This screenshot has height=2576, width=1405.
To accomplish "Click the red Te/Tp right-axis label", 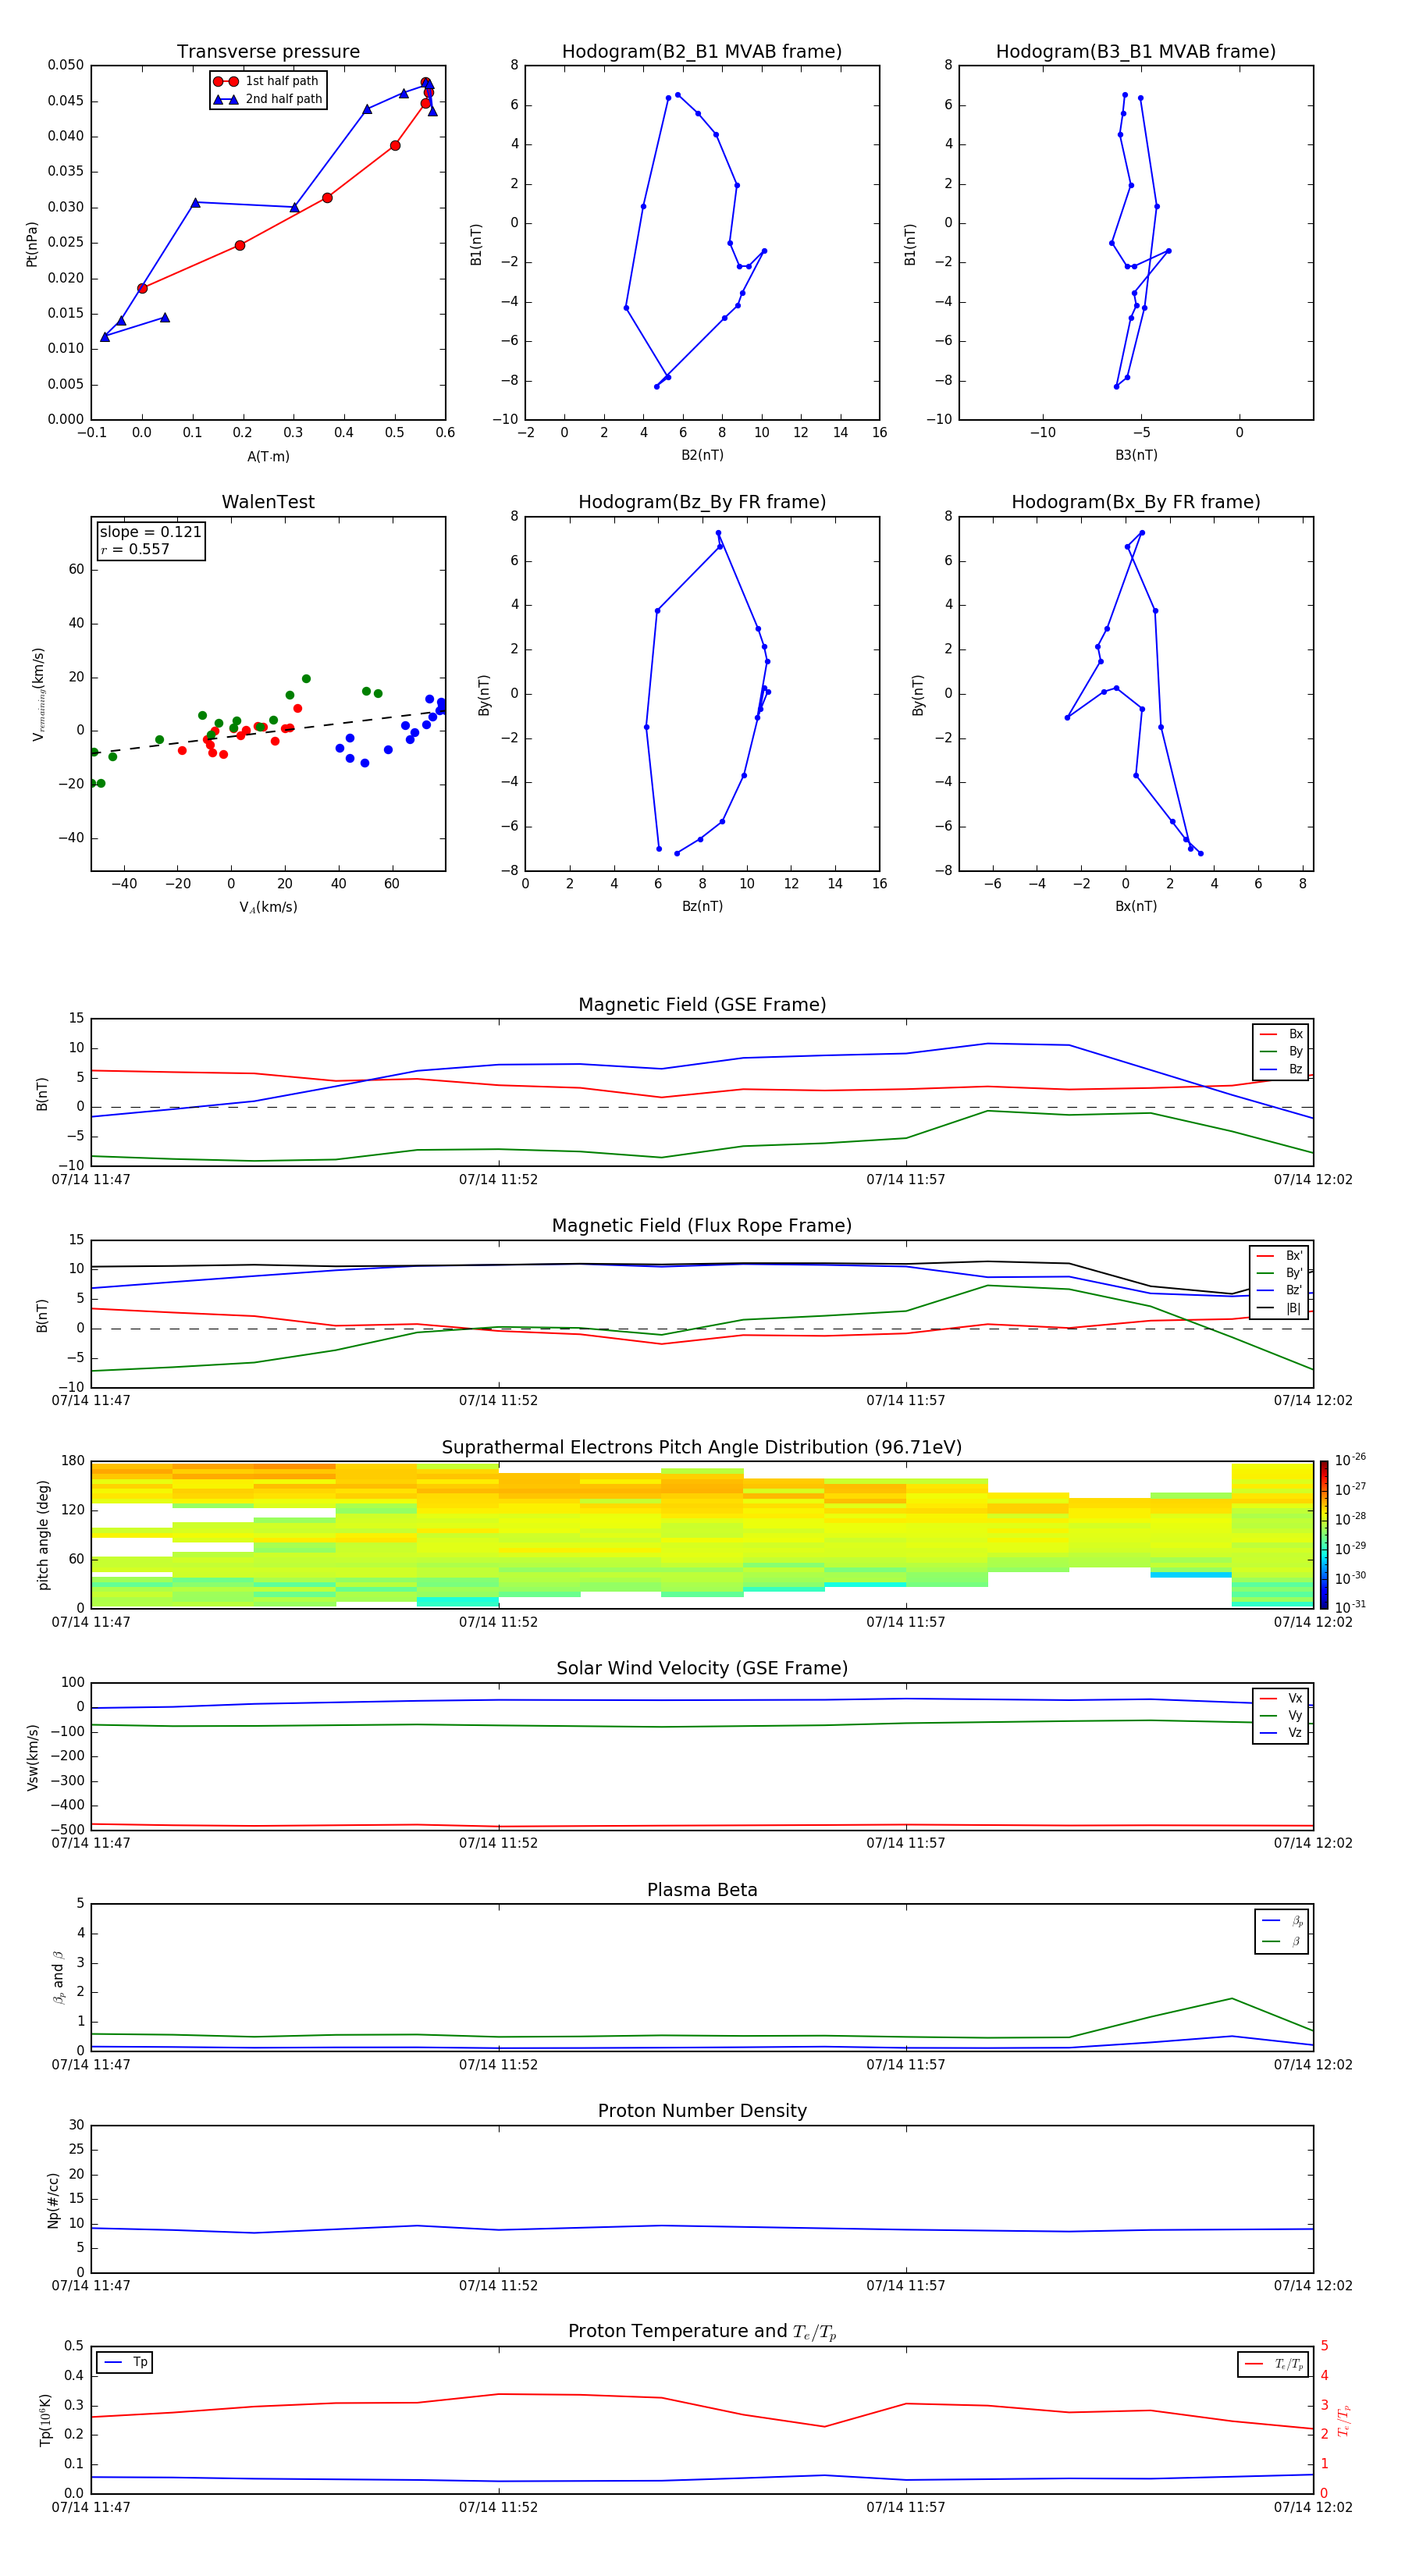I will click(1344, 2420).
